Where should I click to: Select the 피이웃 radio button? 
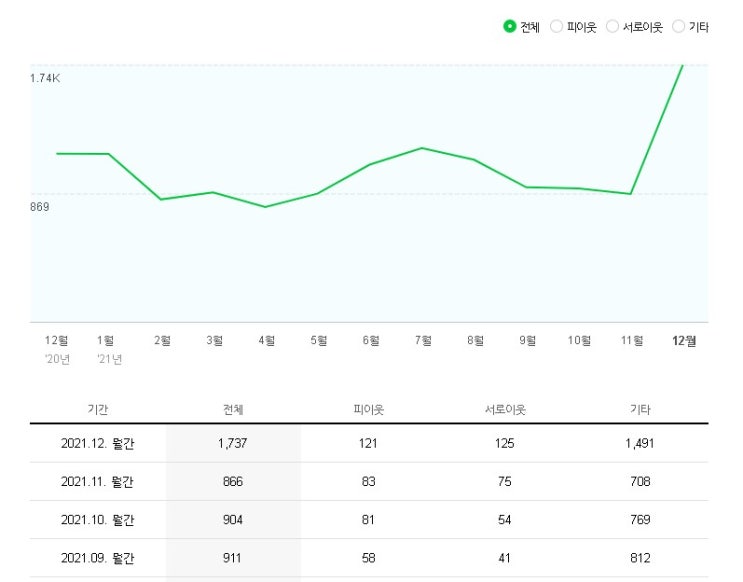pos(556,27)
